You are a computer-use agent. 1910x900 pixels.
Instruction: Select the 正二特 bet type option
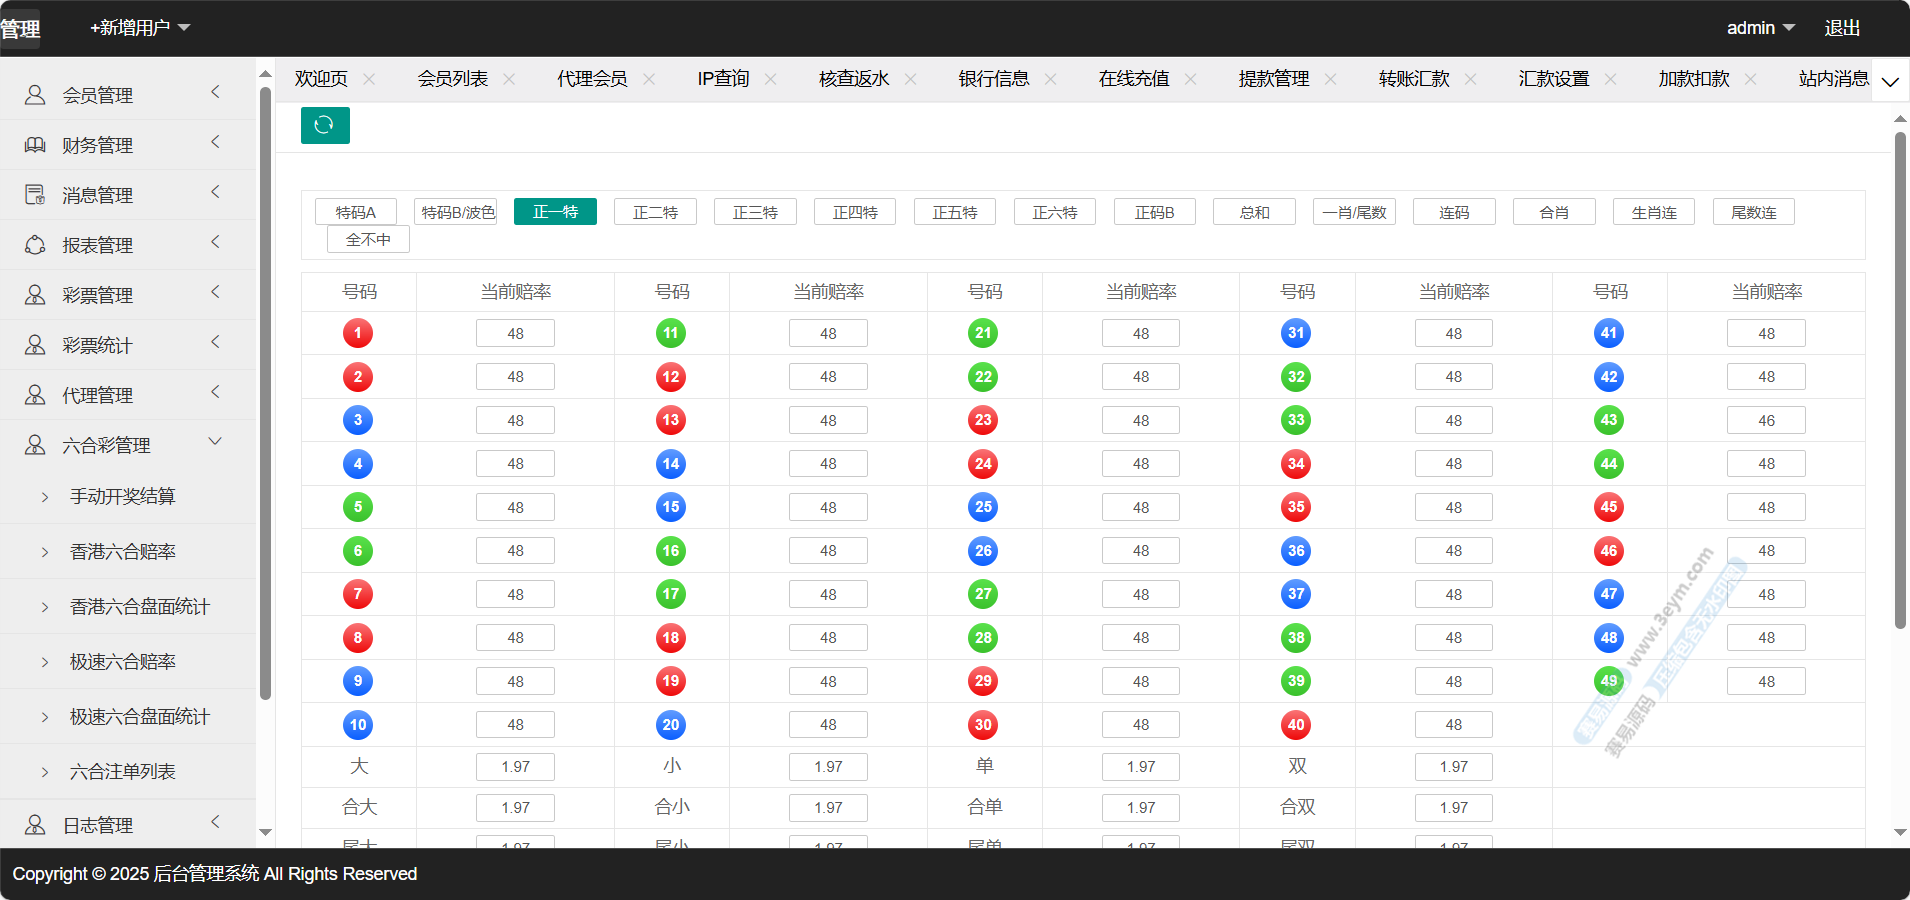655,212
